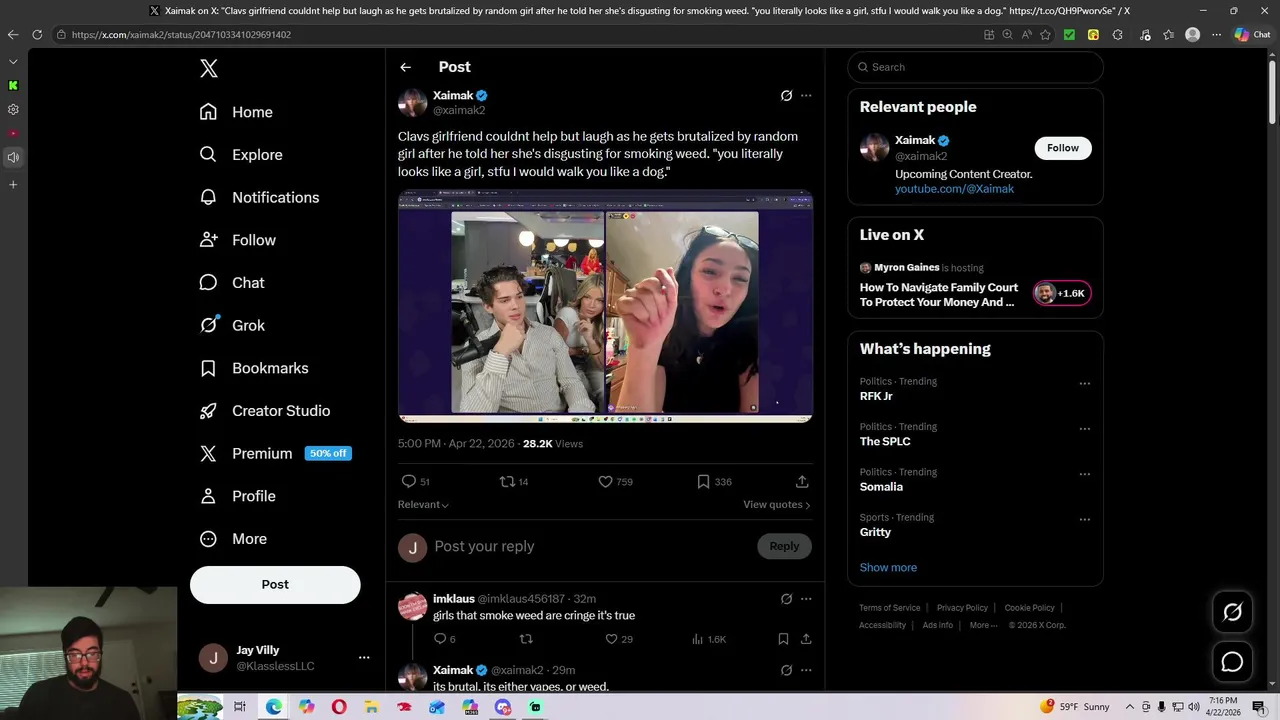
Task: Share the main post
Action: click(802, 482)
